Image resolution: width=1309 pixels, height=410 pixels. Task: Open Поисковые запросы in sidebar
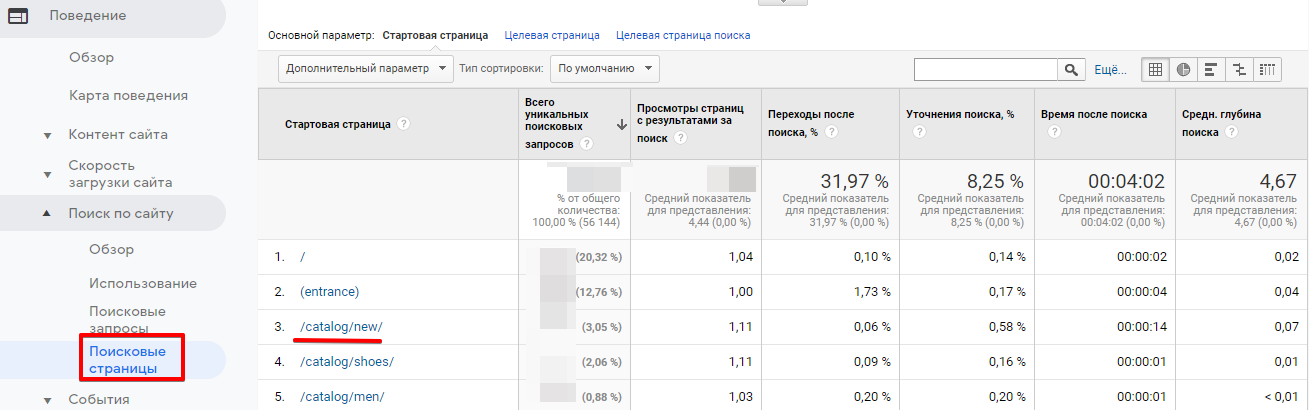pos(127,319)
